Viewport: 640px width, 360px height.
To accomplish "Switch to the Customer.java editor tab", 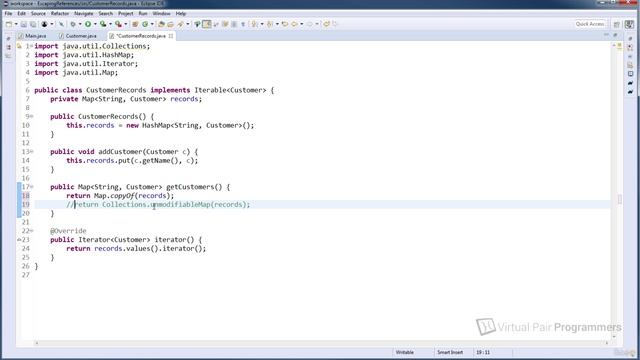I will pyautogui.click(x=78, y=36).
